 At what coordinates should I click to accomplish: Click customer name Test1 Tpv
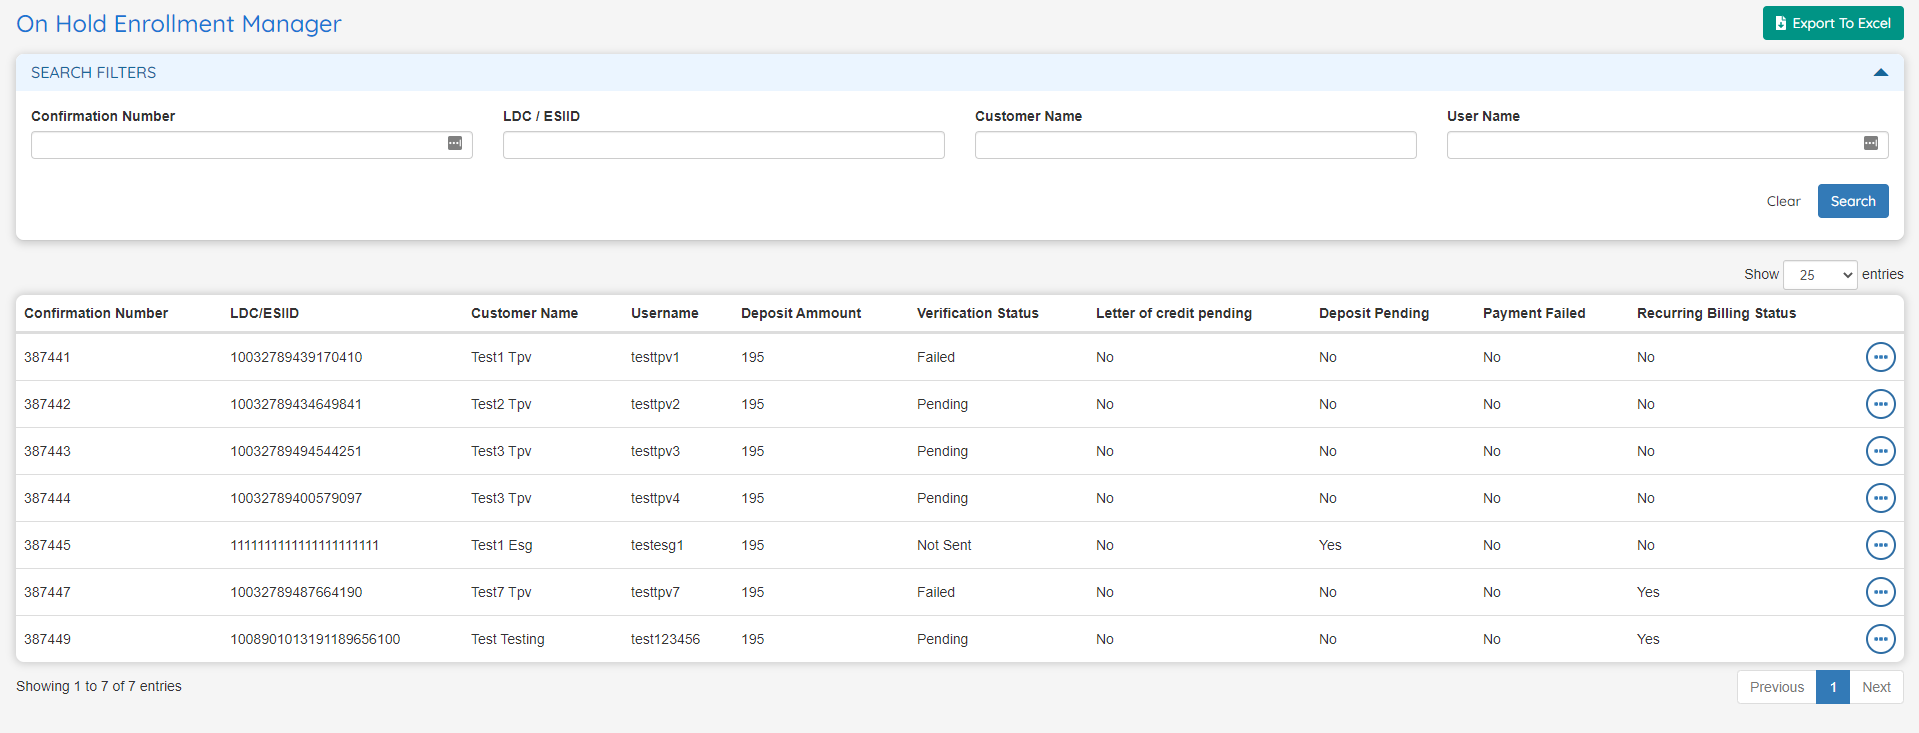pyautogui.click(x=501, y=357)
